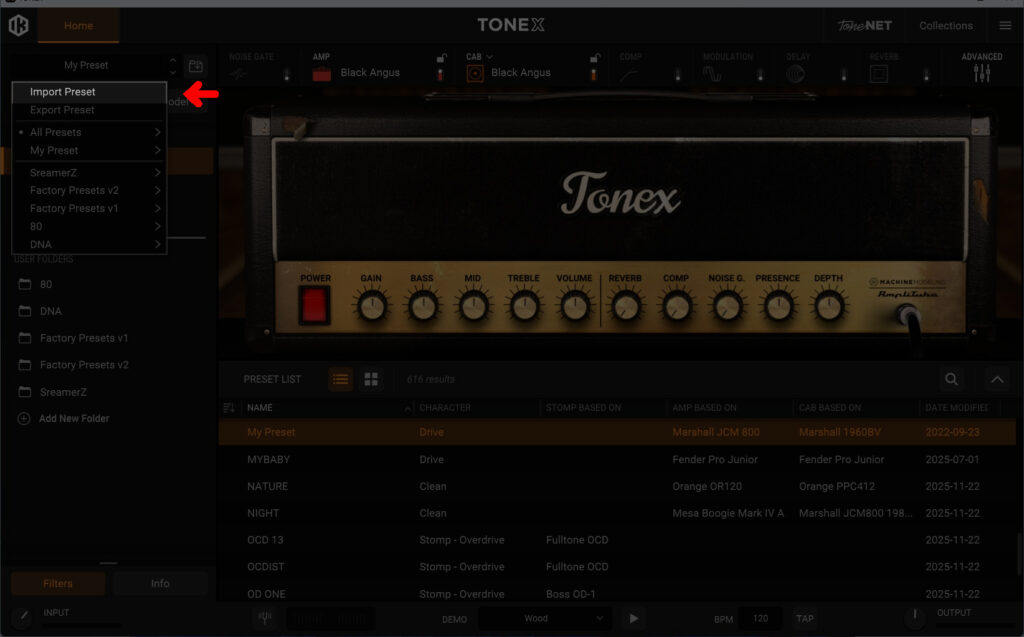Image resolution: width=1024 pixels, height=637 pixels.
Task: Toggle the CAB lock icon
Action: (595, 58)
